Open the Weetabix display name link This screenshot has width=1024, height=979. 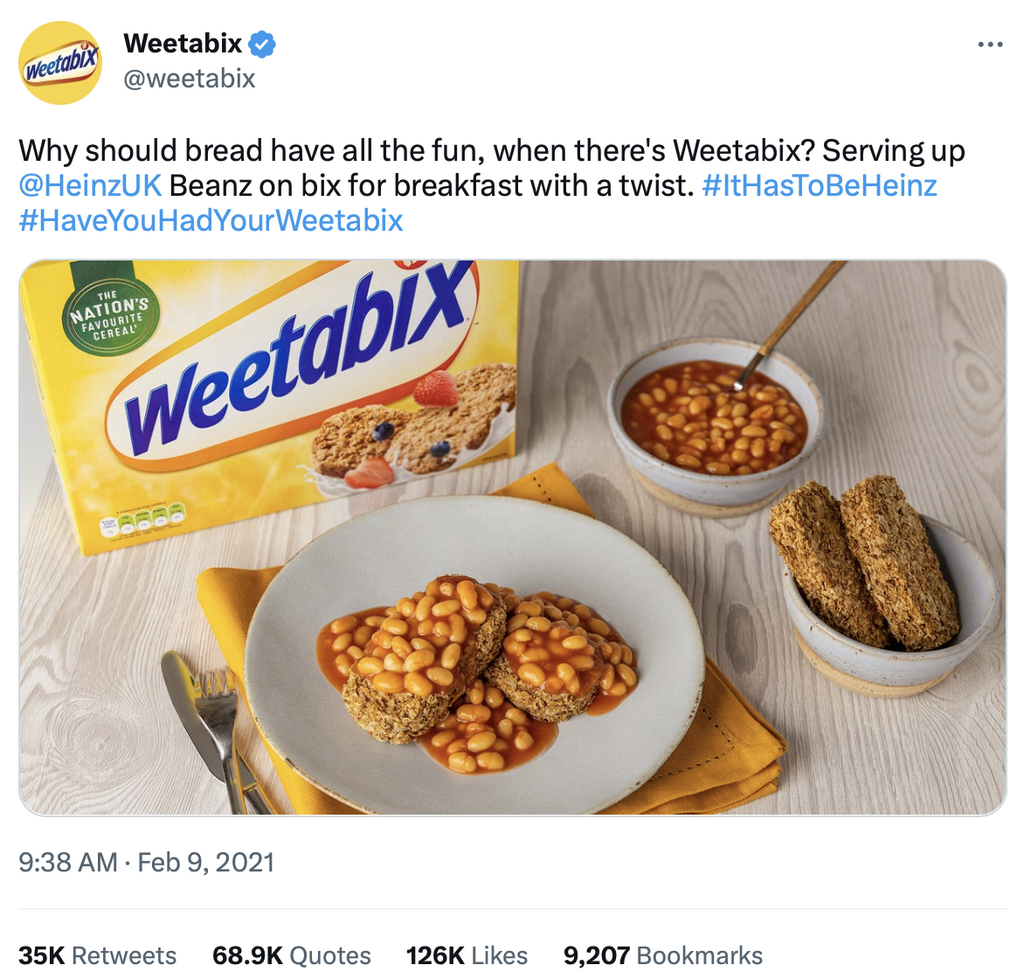182,44
